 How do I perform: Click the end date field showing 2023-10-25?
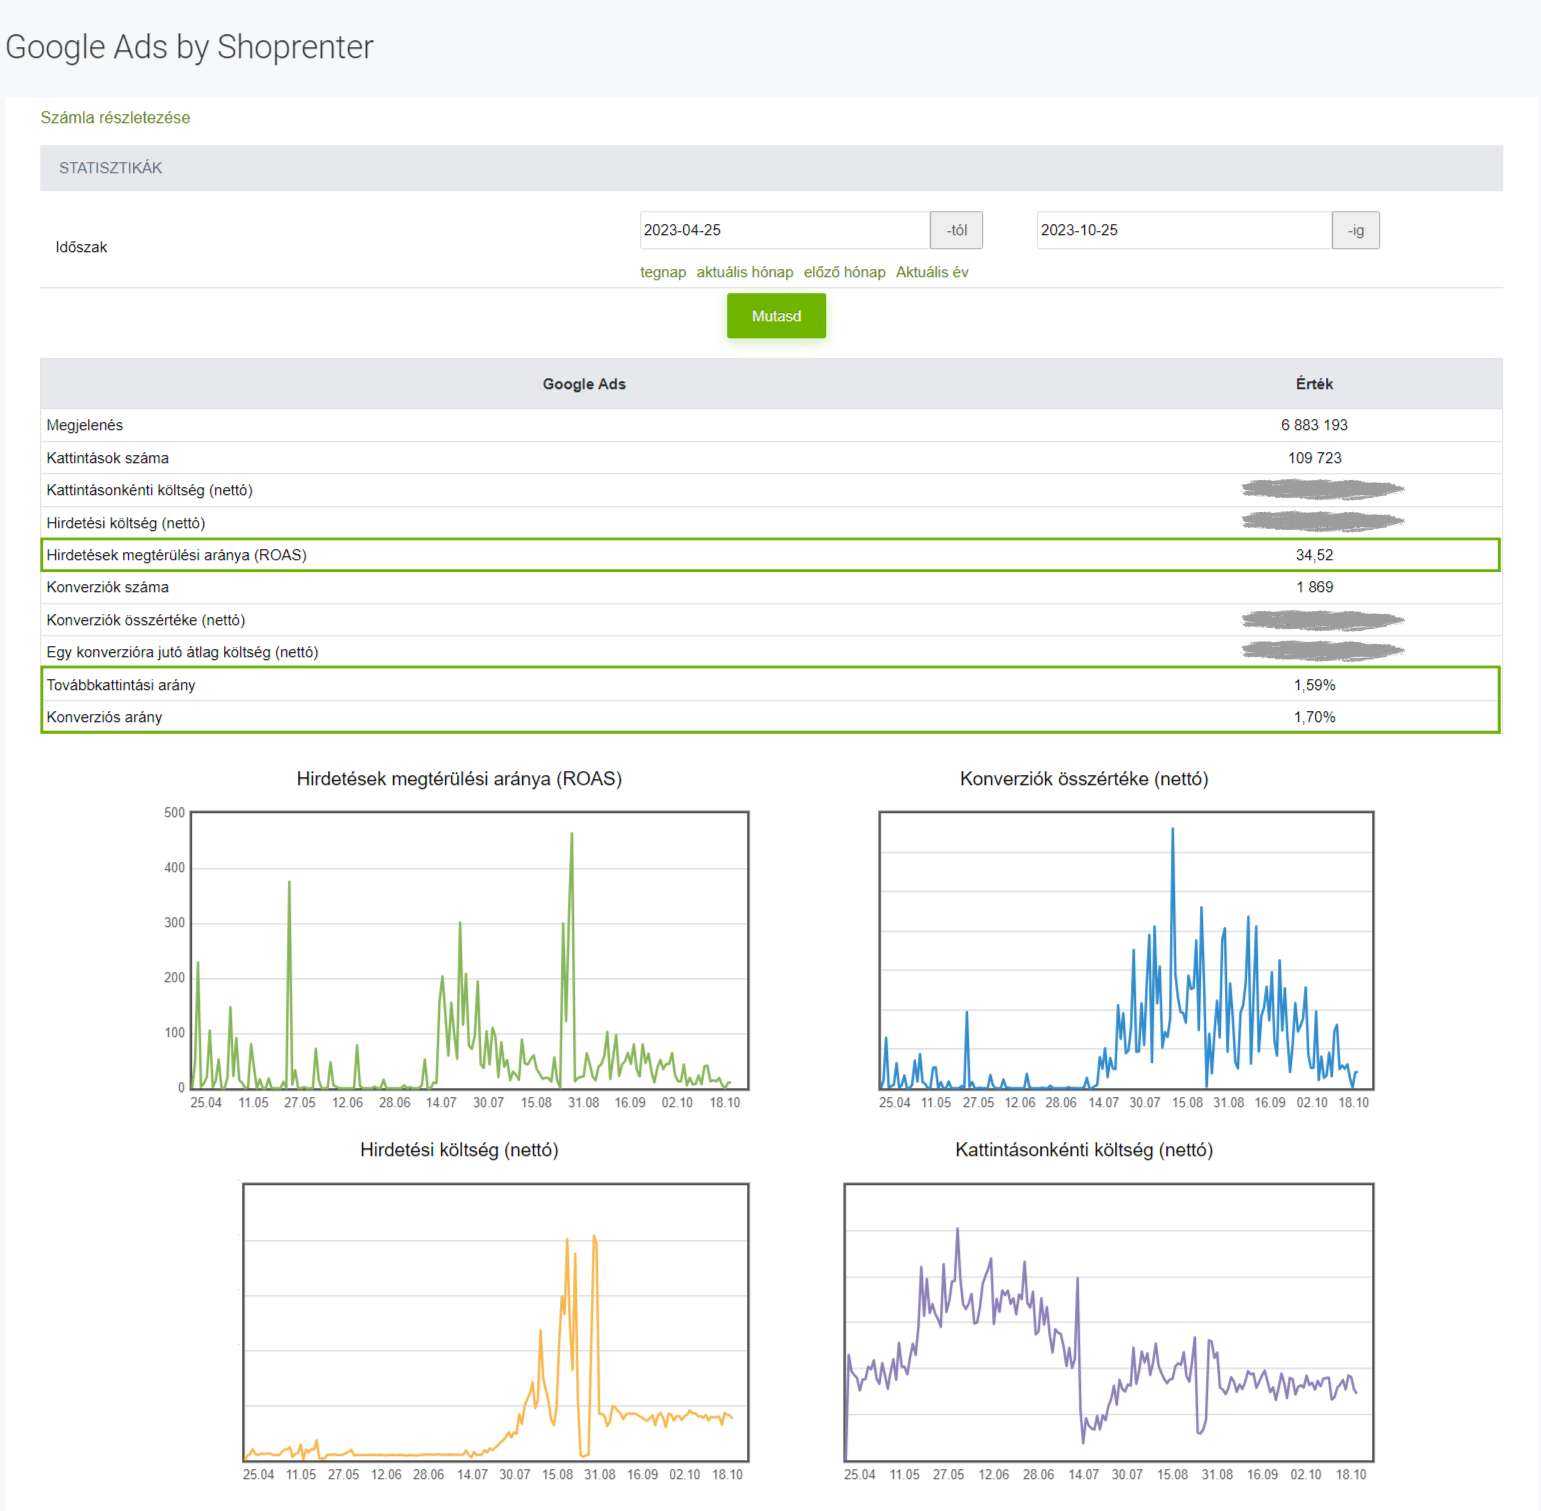(x=1184, y=230)
